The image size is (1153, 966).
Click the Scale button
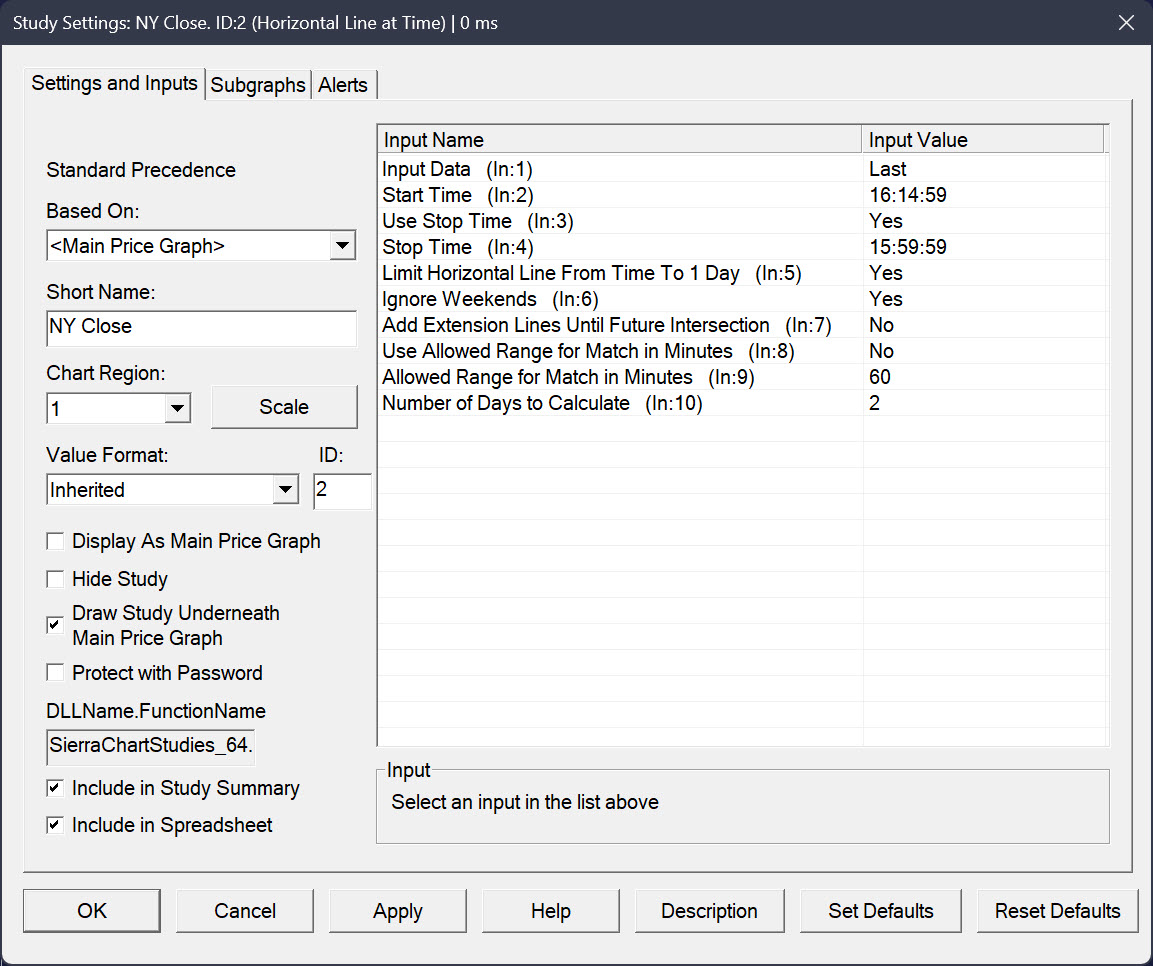click(x=284, y=407)
